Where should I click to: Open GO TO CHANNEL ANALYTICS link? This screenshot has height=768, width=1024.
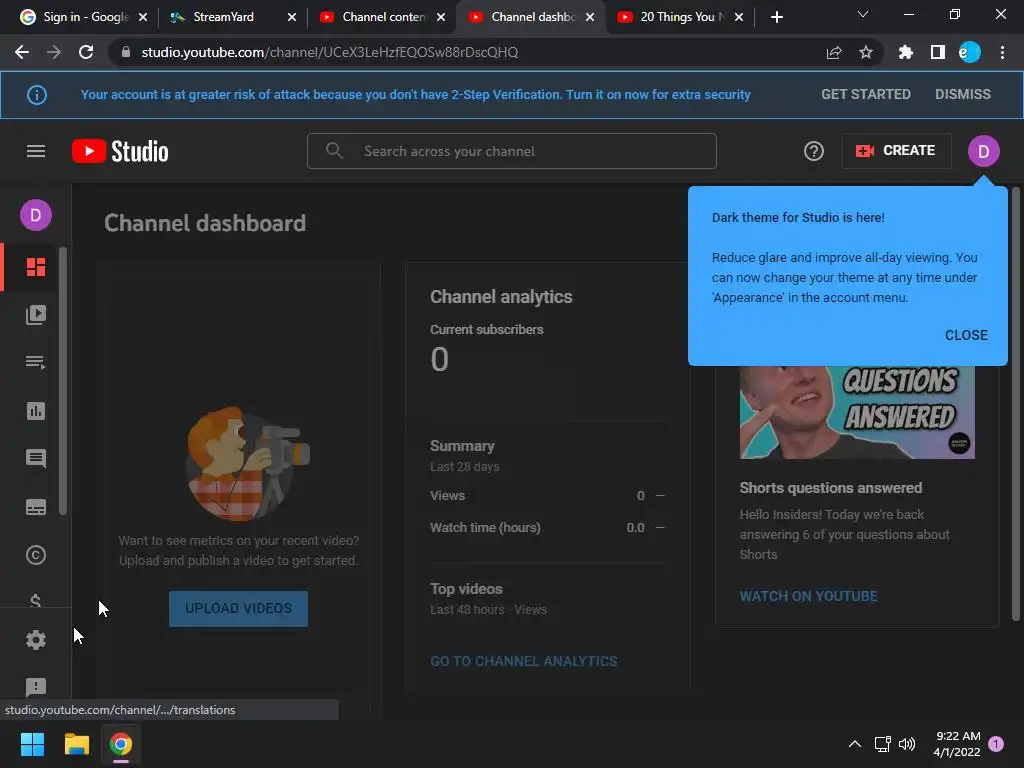coord(523,661)
